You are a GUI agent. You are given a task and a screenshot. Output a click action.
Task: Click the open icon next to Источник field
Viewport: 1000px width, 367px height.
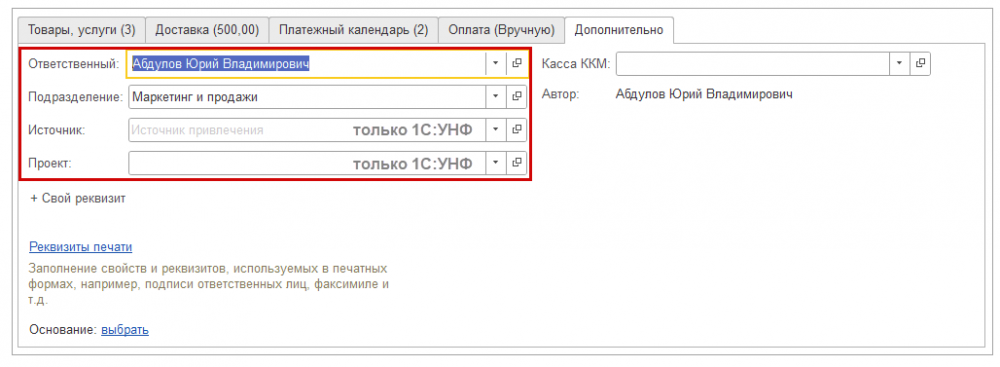point(517,130)
